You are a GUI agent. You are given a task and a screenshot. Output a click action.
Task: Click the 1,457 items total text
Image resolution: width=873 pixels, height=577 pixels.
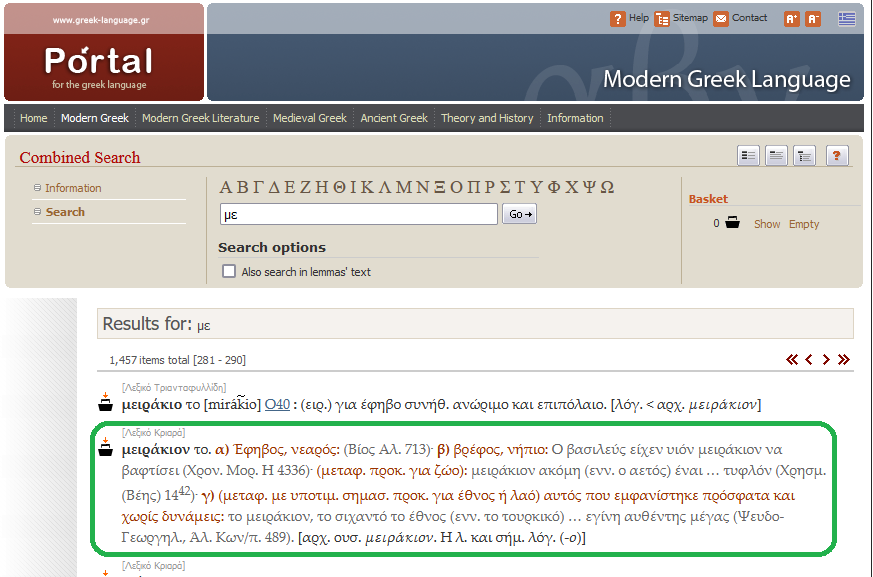(149, 360)
